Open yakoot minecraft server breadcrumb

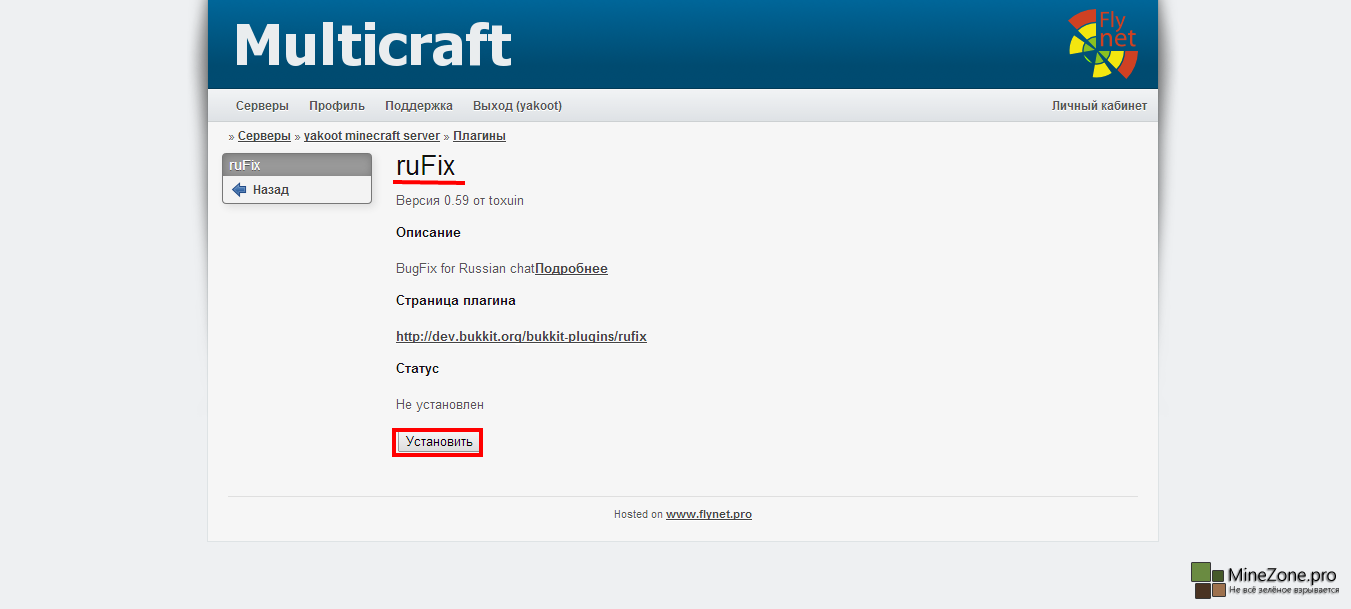click(x=371, y=136)
